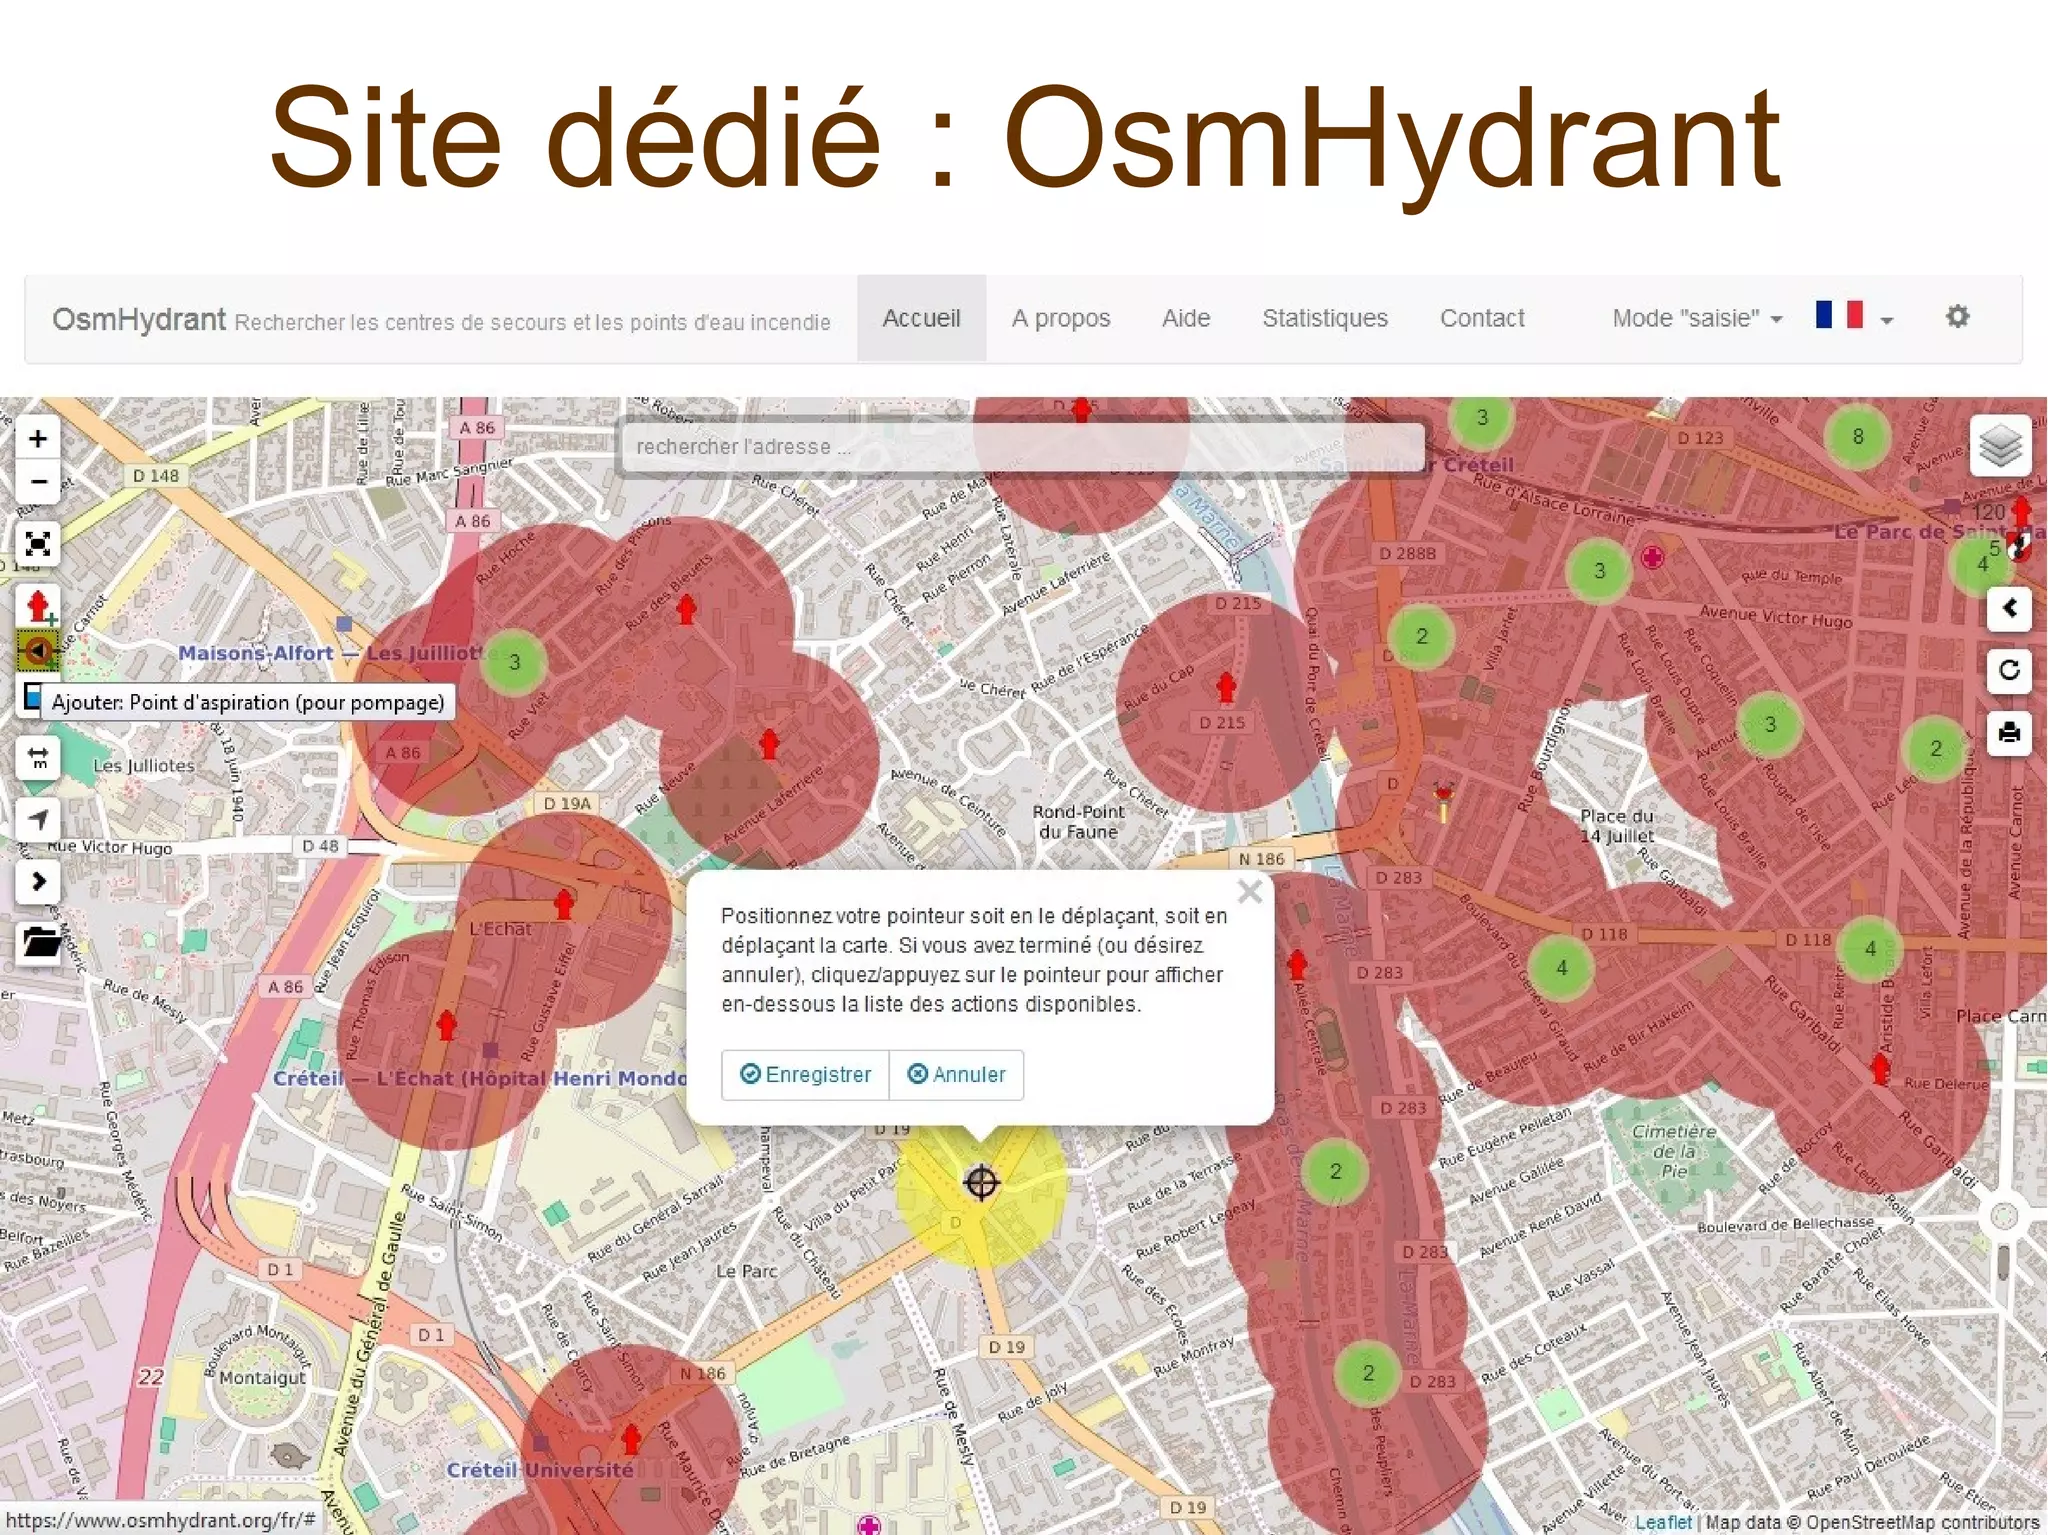The width and height of the screenshot is (2048, 1535).
Task: Open the Aide menu item
Action: click(x=1186, y=318)
